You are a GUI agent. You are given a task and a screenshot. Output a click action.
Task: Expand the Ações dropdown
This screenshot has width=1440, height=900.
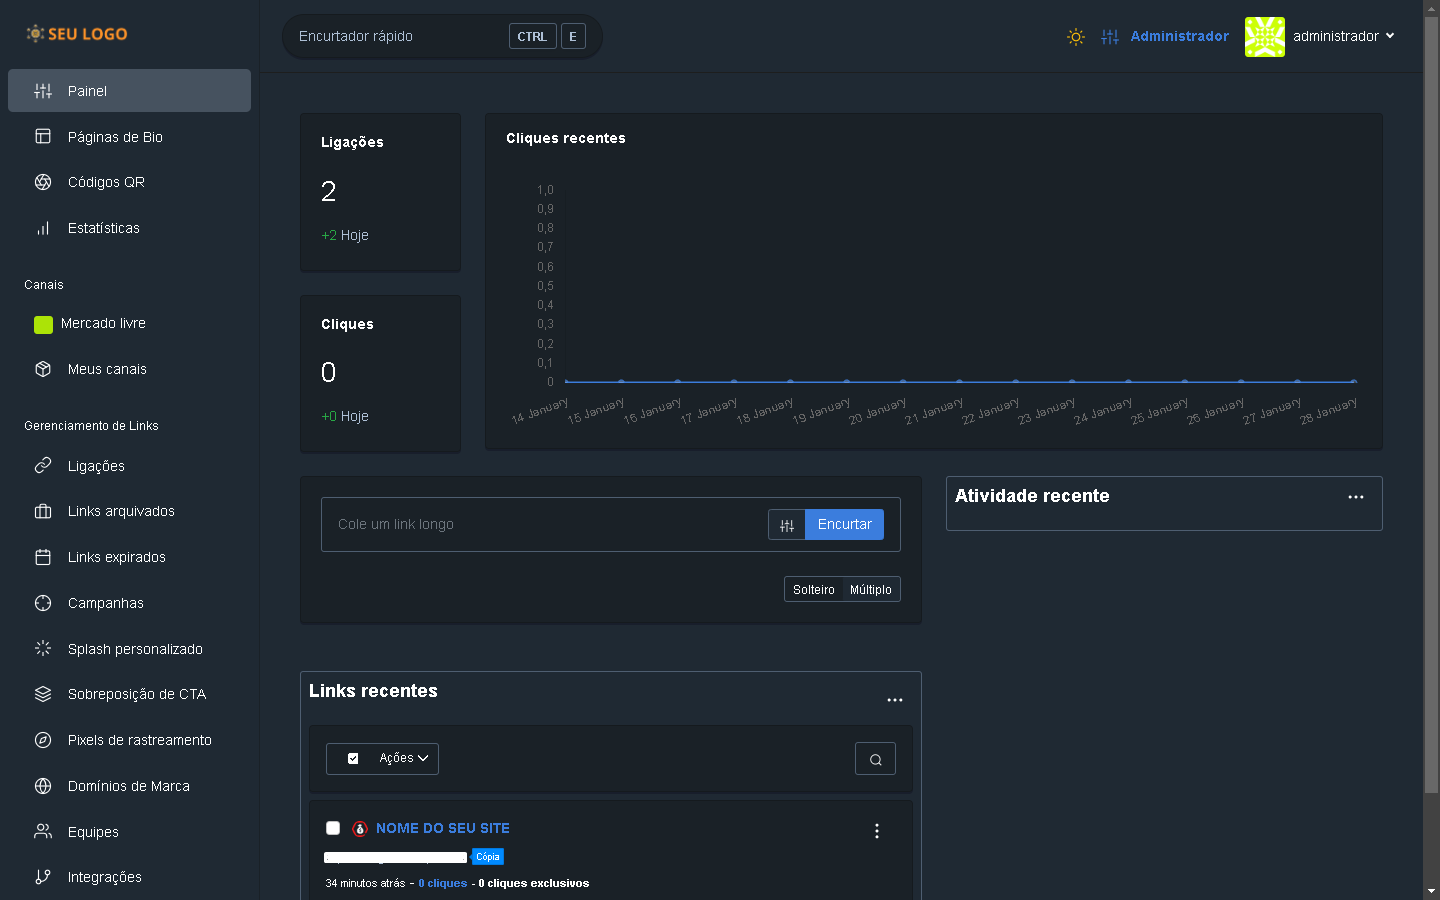pyautogui.click(x=403, y=759)
